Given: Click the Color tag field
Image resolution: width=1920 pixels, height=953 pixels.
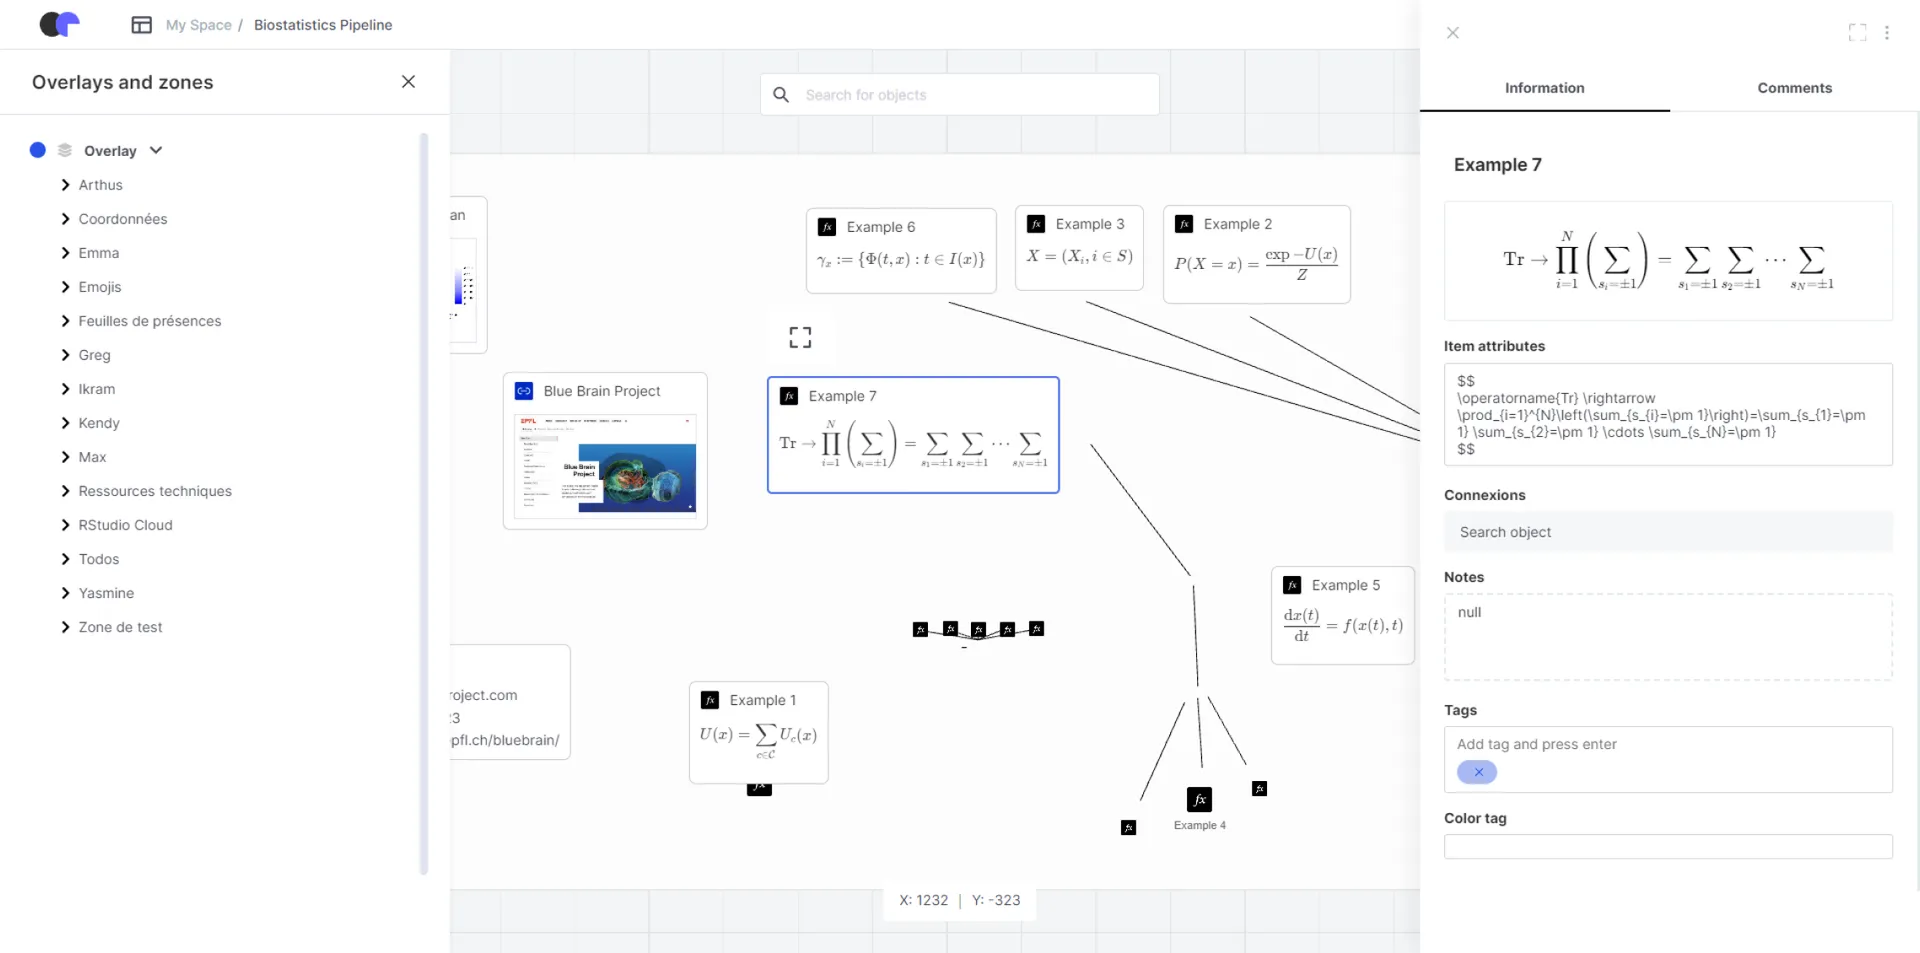Looking at the screenshot, I should tap(1667, 847).
